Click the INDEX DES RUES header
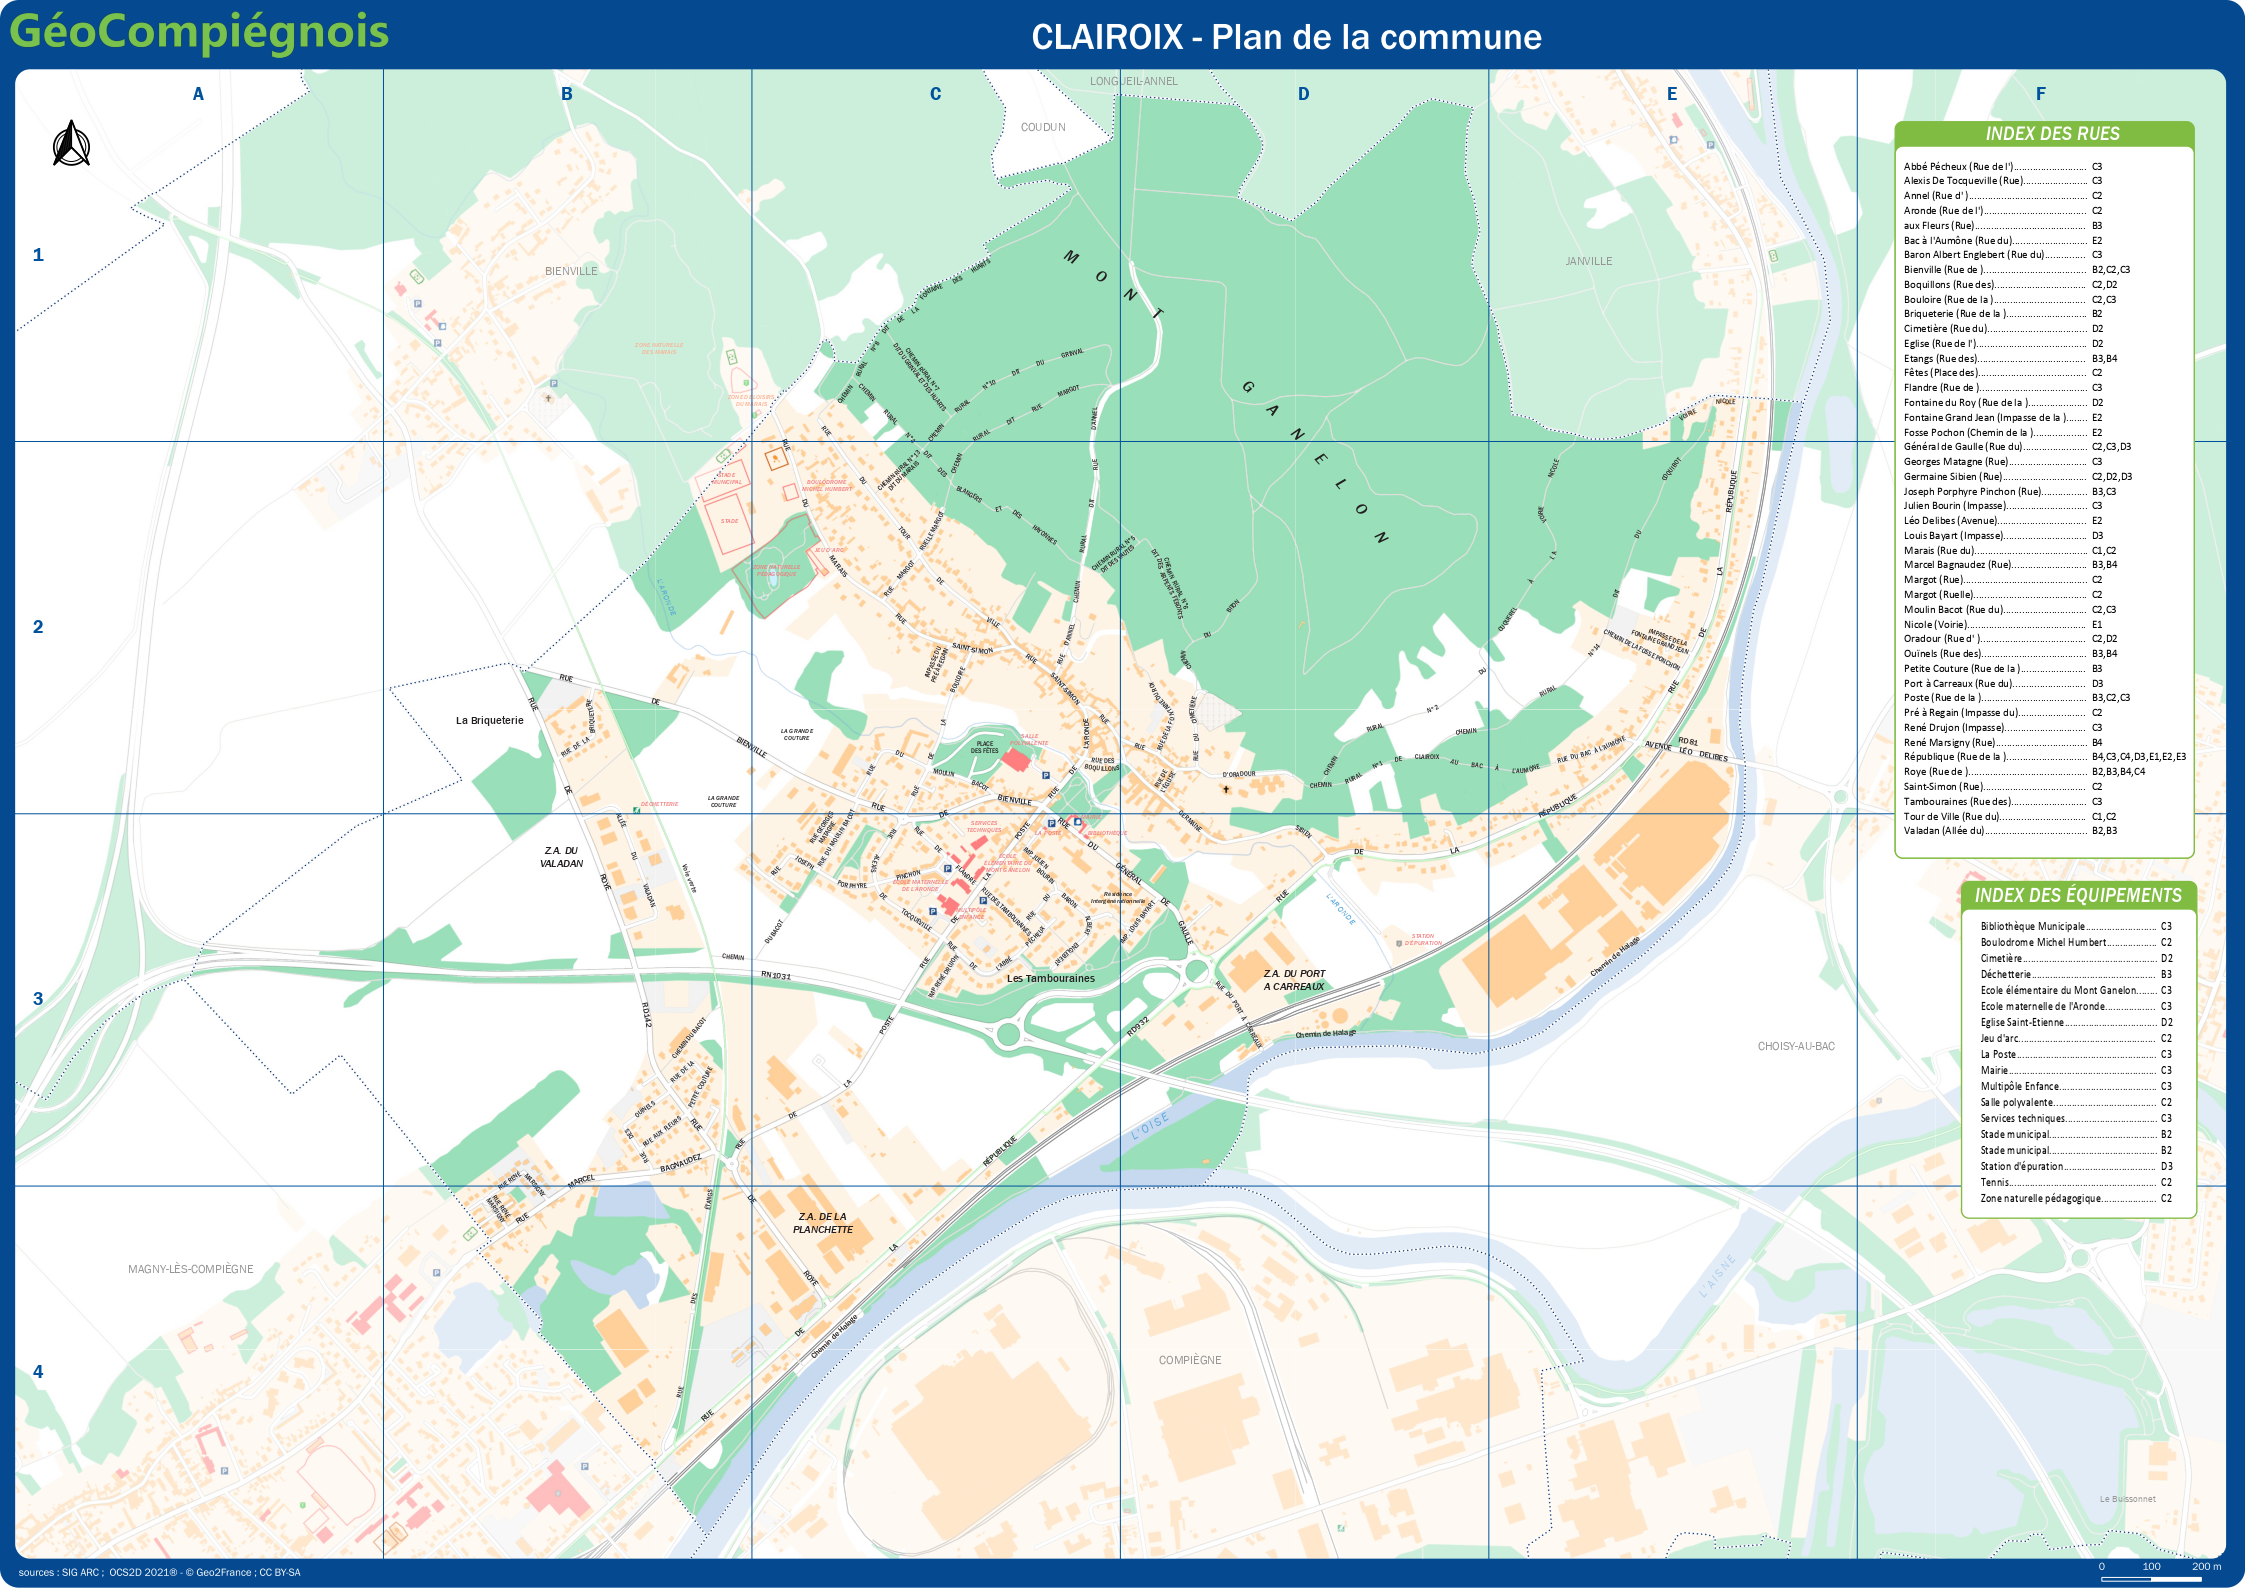Screen dimensions: 2245x1588 pos(2052,134)
